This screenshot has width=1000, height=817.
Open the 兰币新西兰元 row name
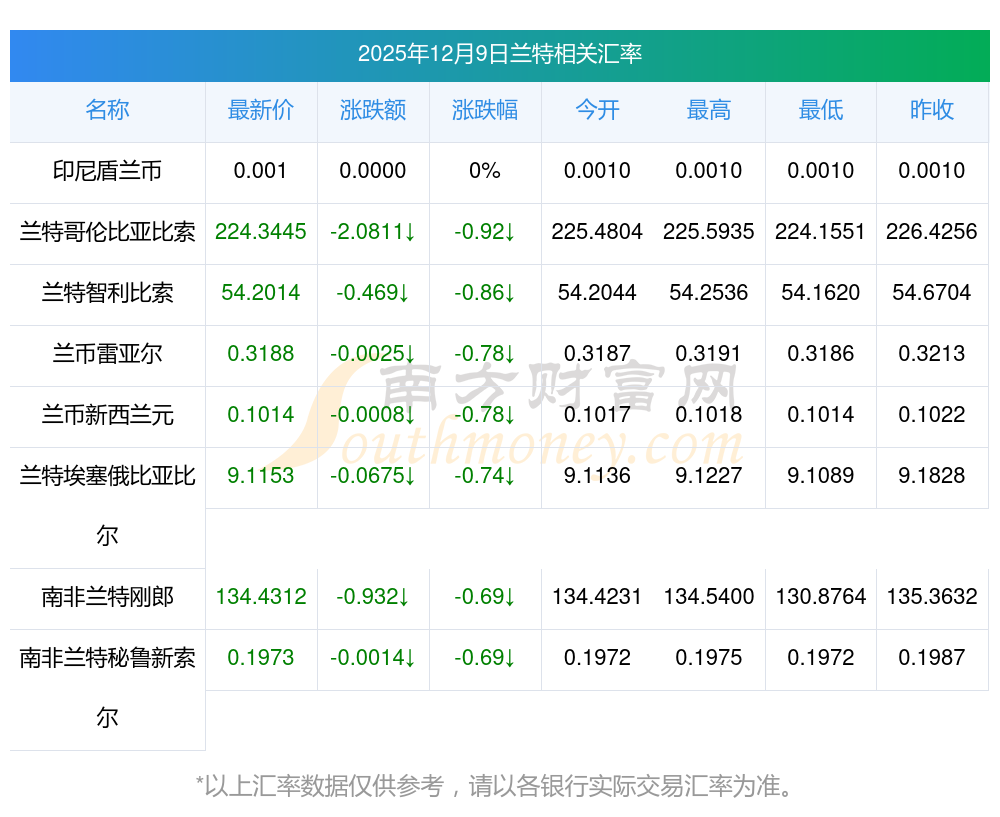tap(107, 415)
